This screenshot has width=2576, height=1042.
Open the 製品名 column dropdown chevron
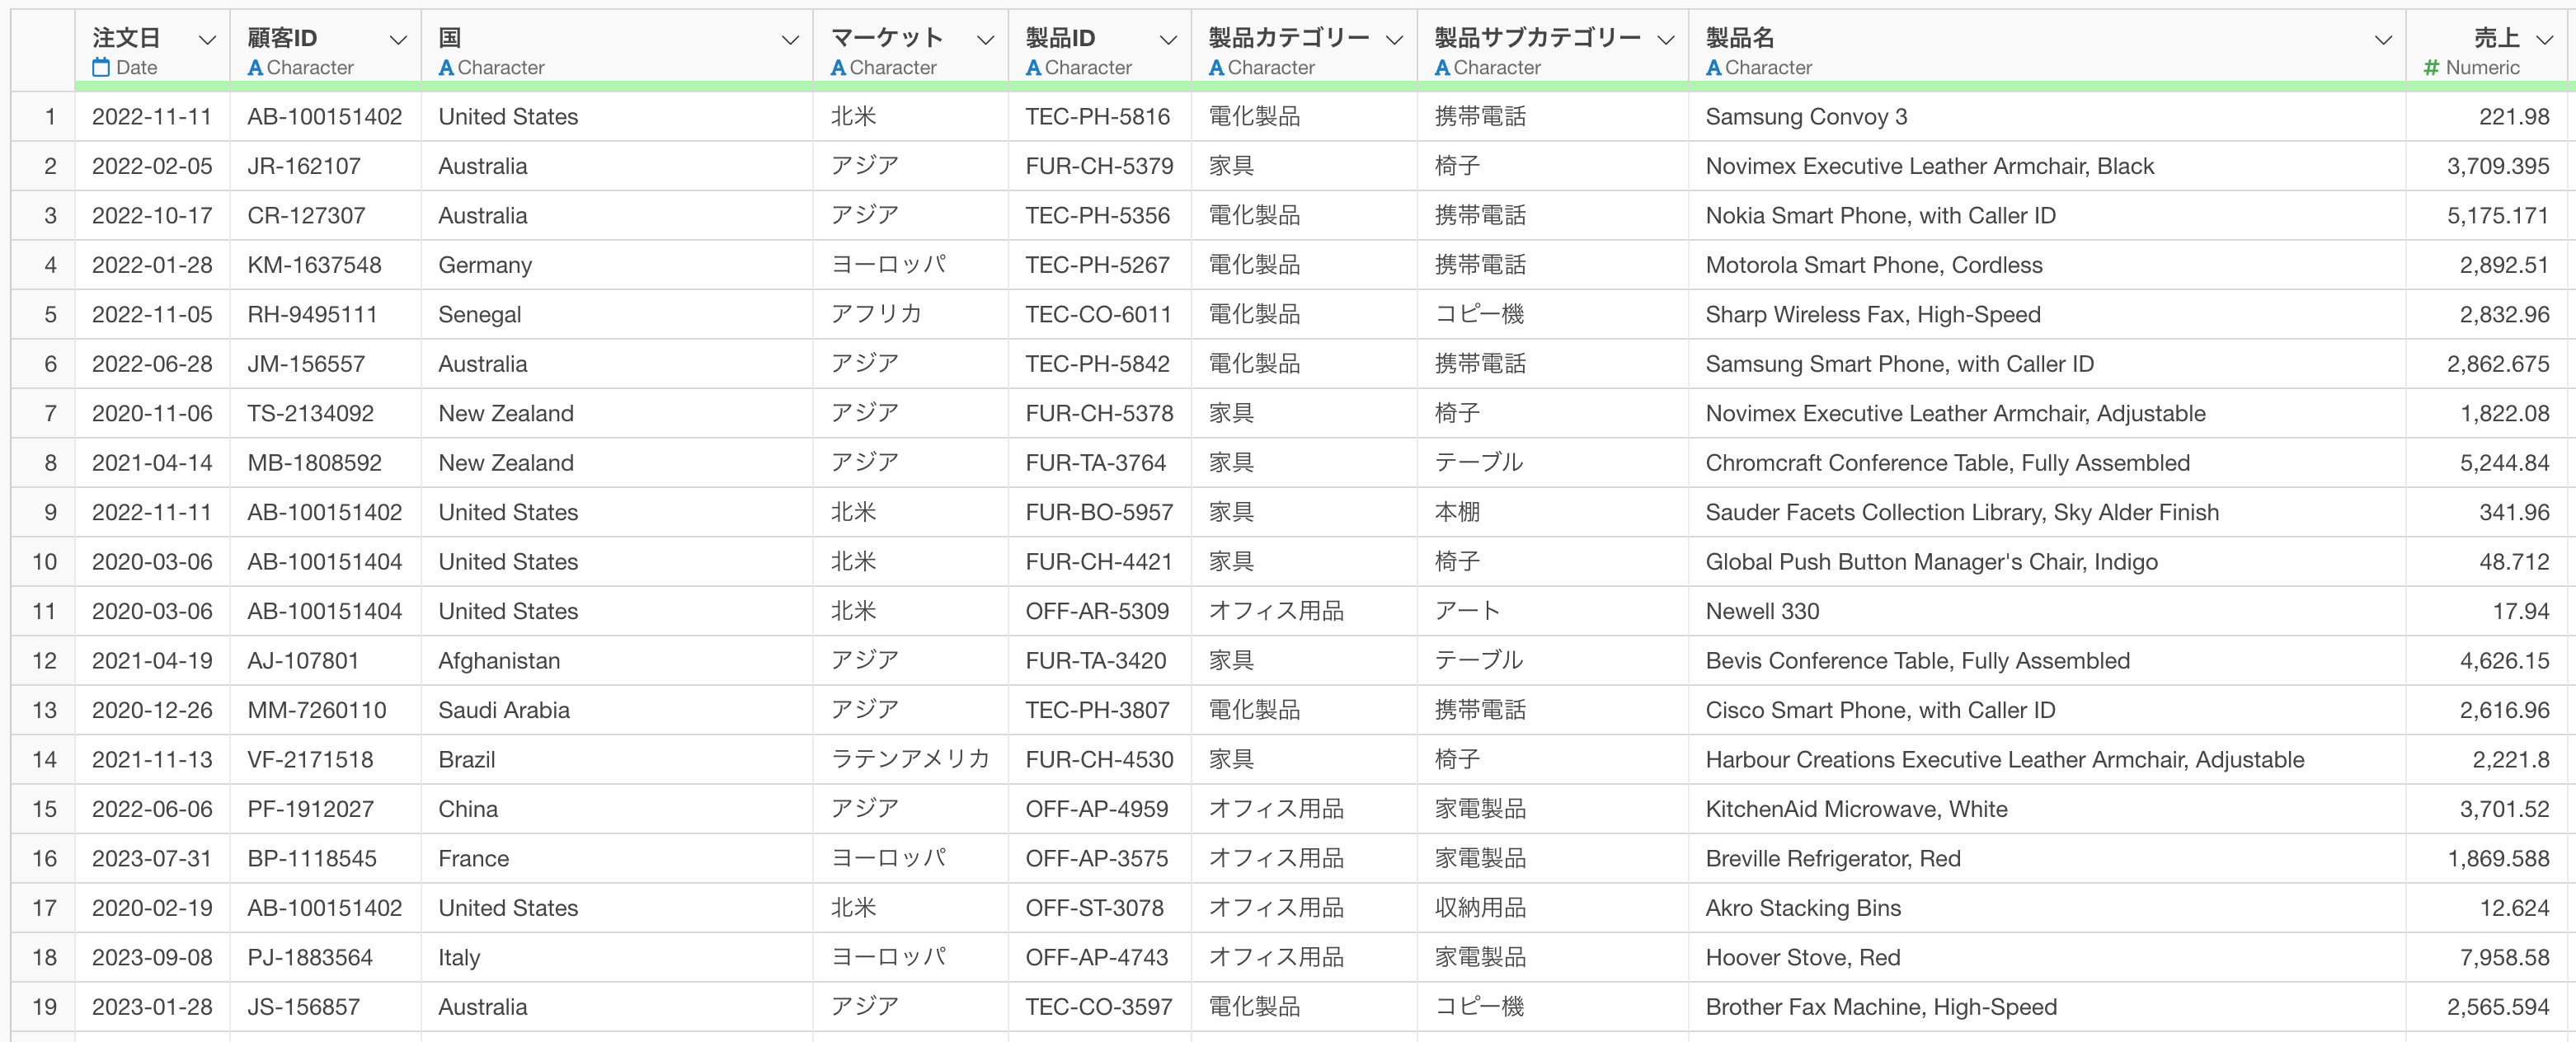(x=2383, y=40)
